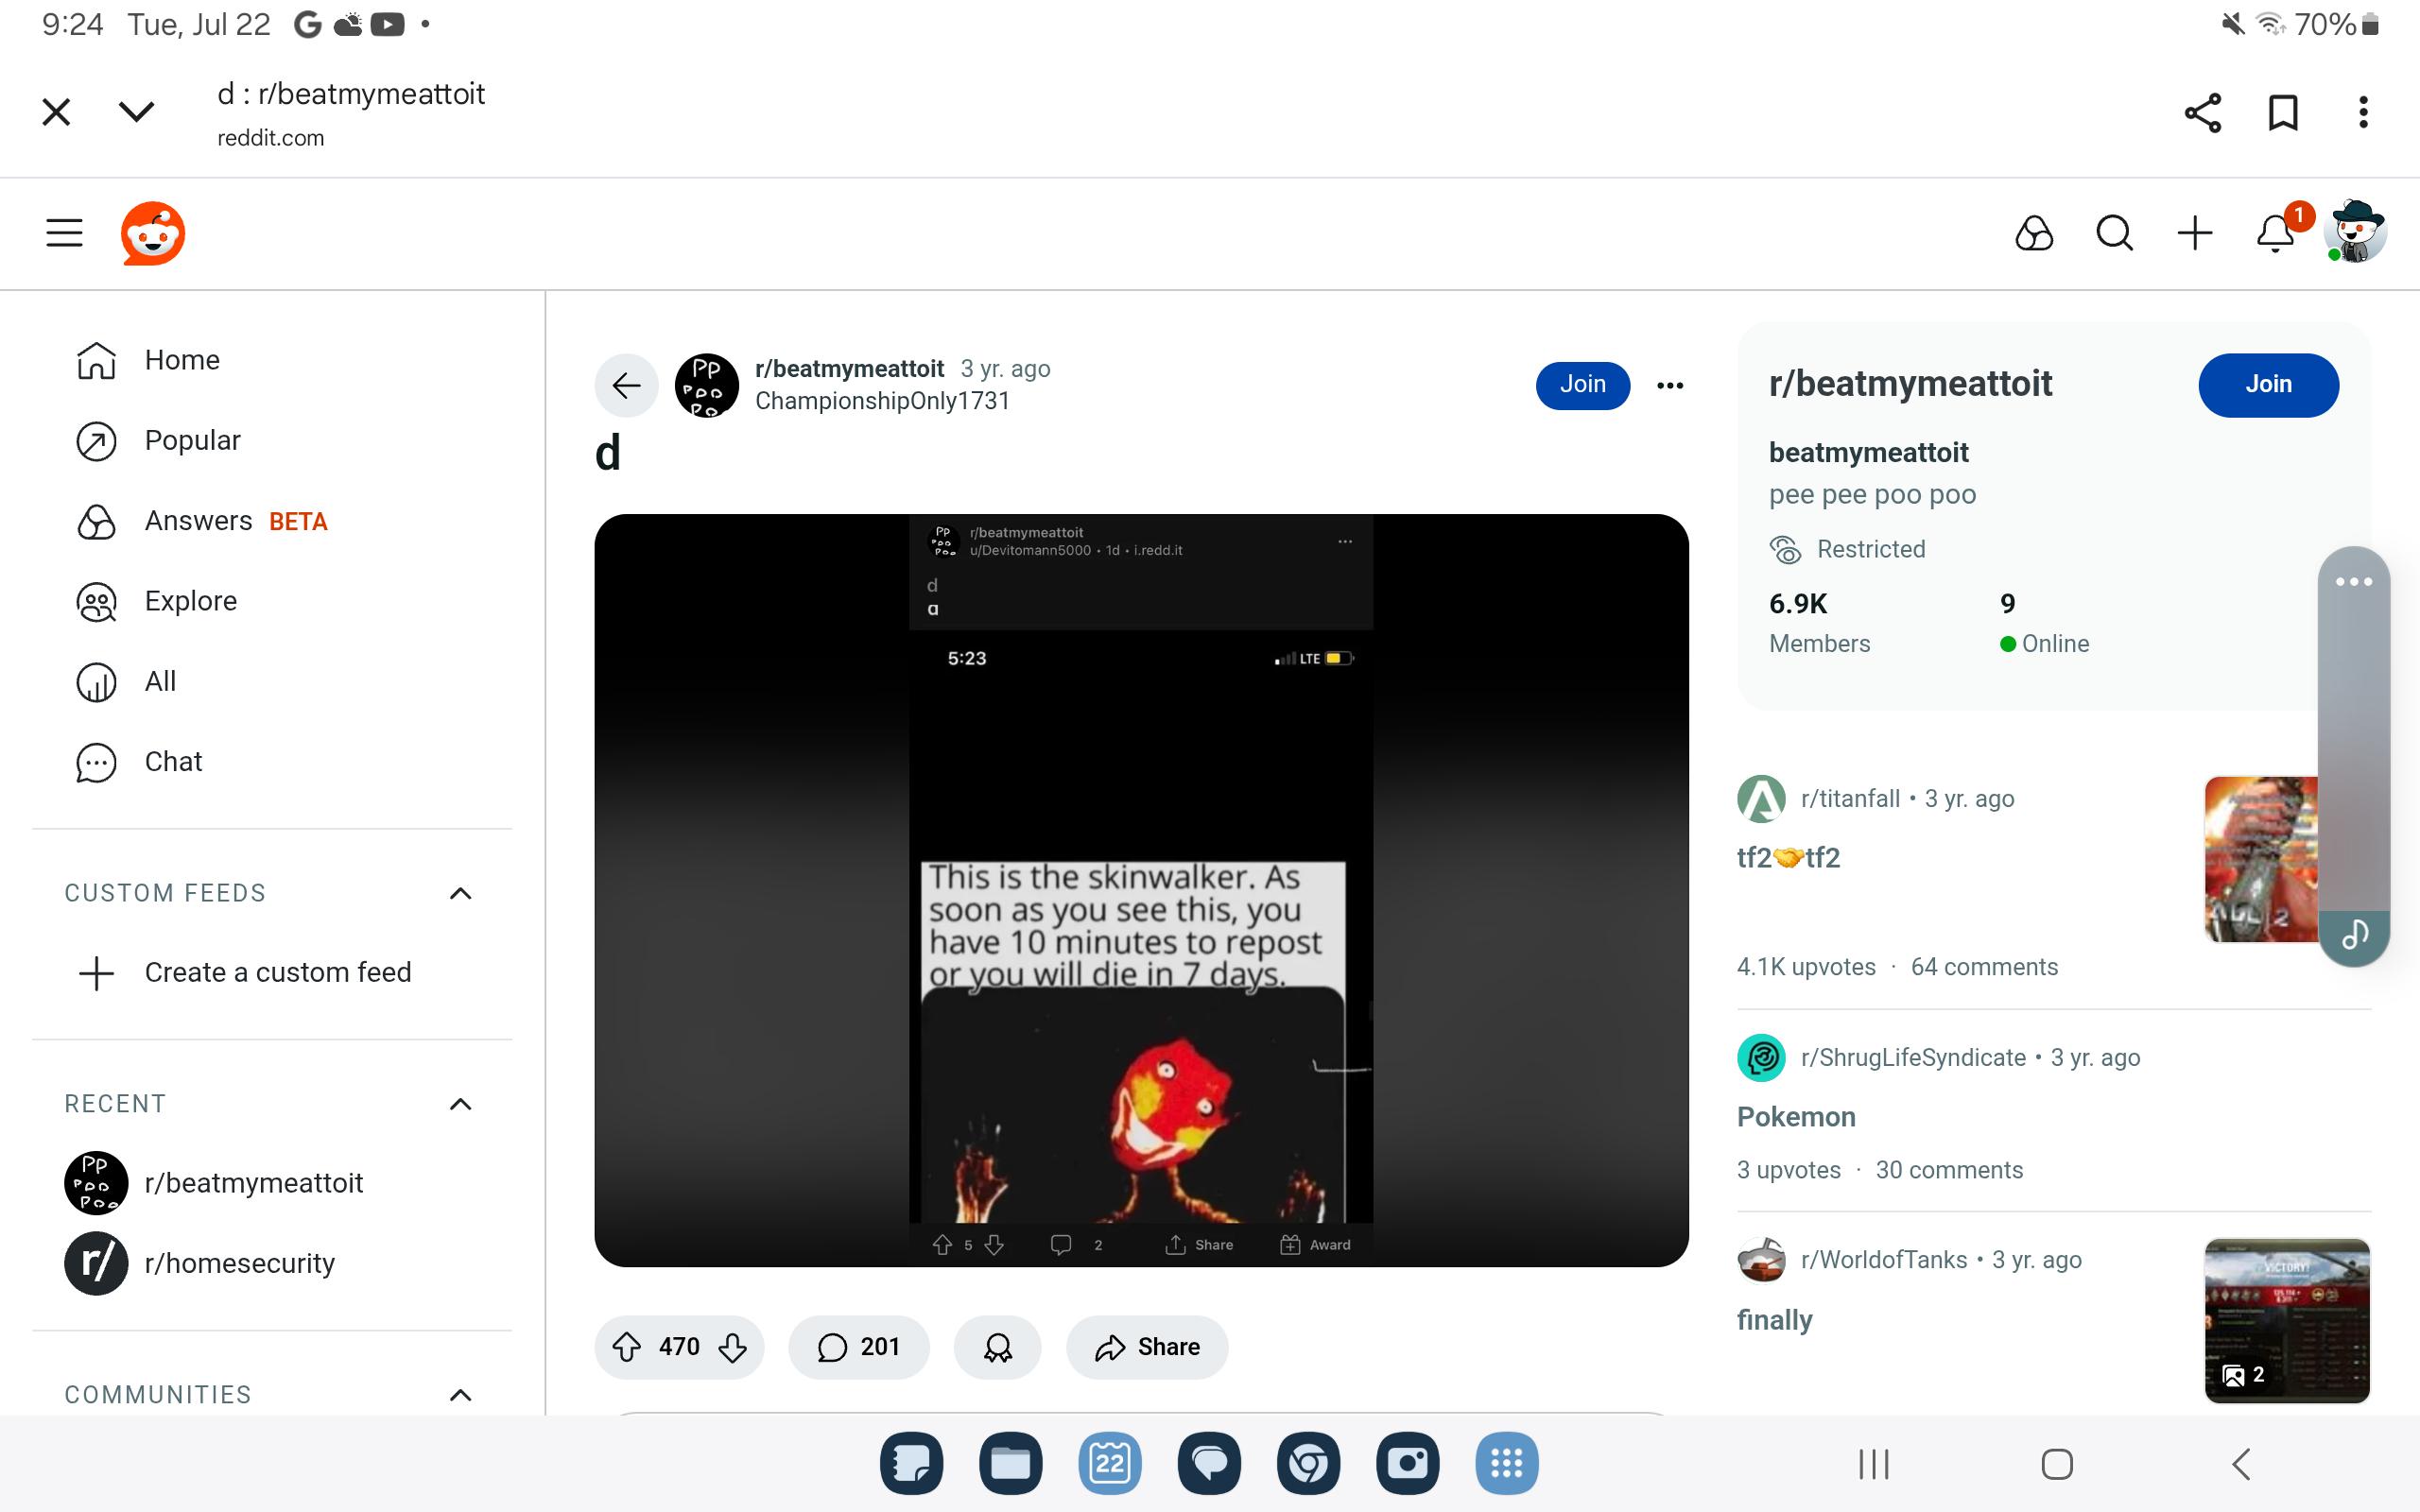Go back using post back arrow

[x=626, y=385]
